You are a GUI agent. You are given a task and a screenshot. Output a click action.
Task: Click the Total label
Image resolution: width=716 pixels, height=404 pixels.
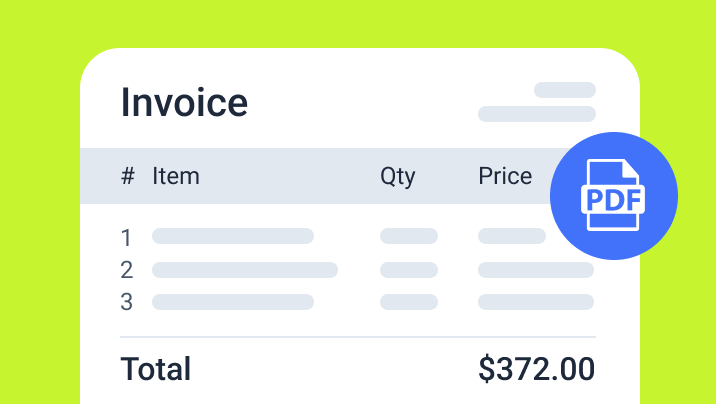point(156,369)
